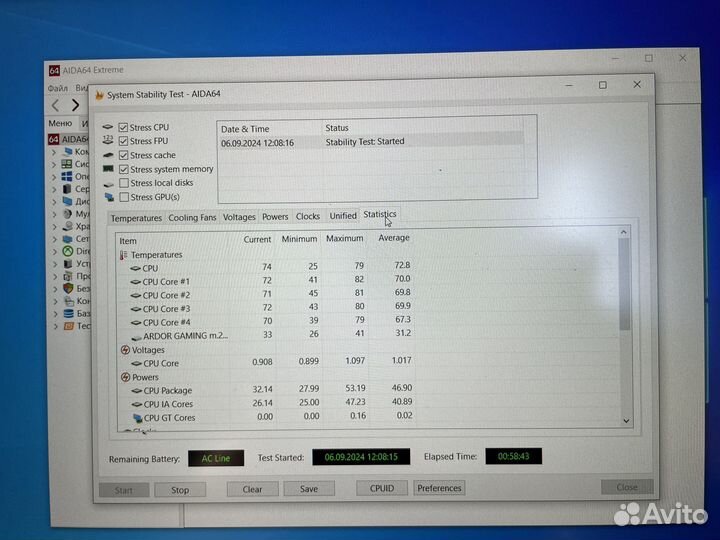
Task: Save the stability test results
Action: coord(309,489)
